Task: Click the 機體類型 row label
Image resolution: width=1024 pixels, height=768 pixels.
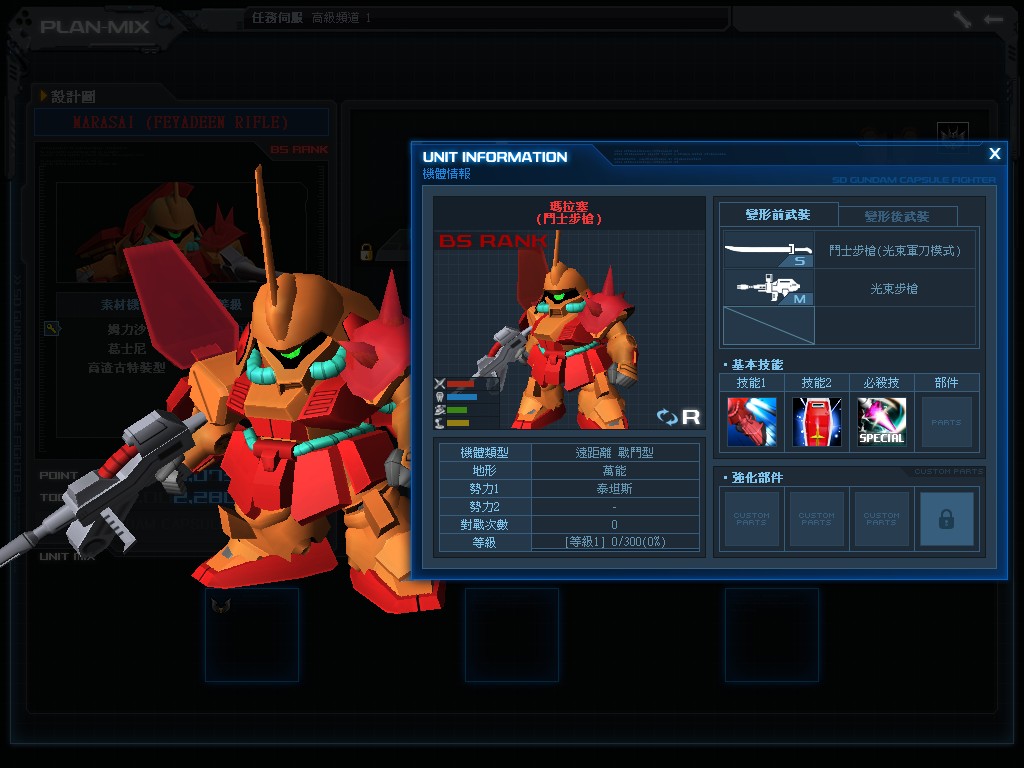Action: tap(485, 453)
